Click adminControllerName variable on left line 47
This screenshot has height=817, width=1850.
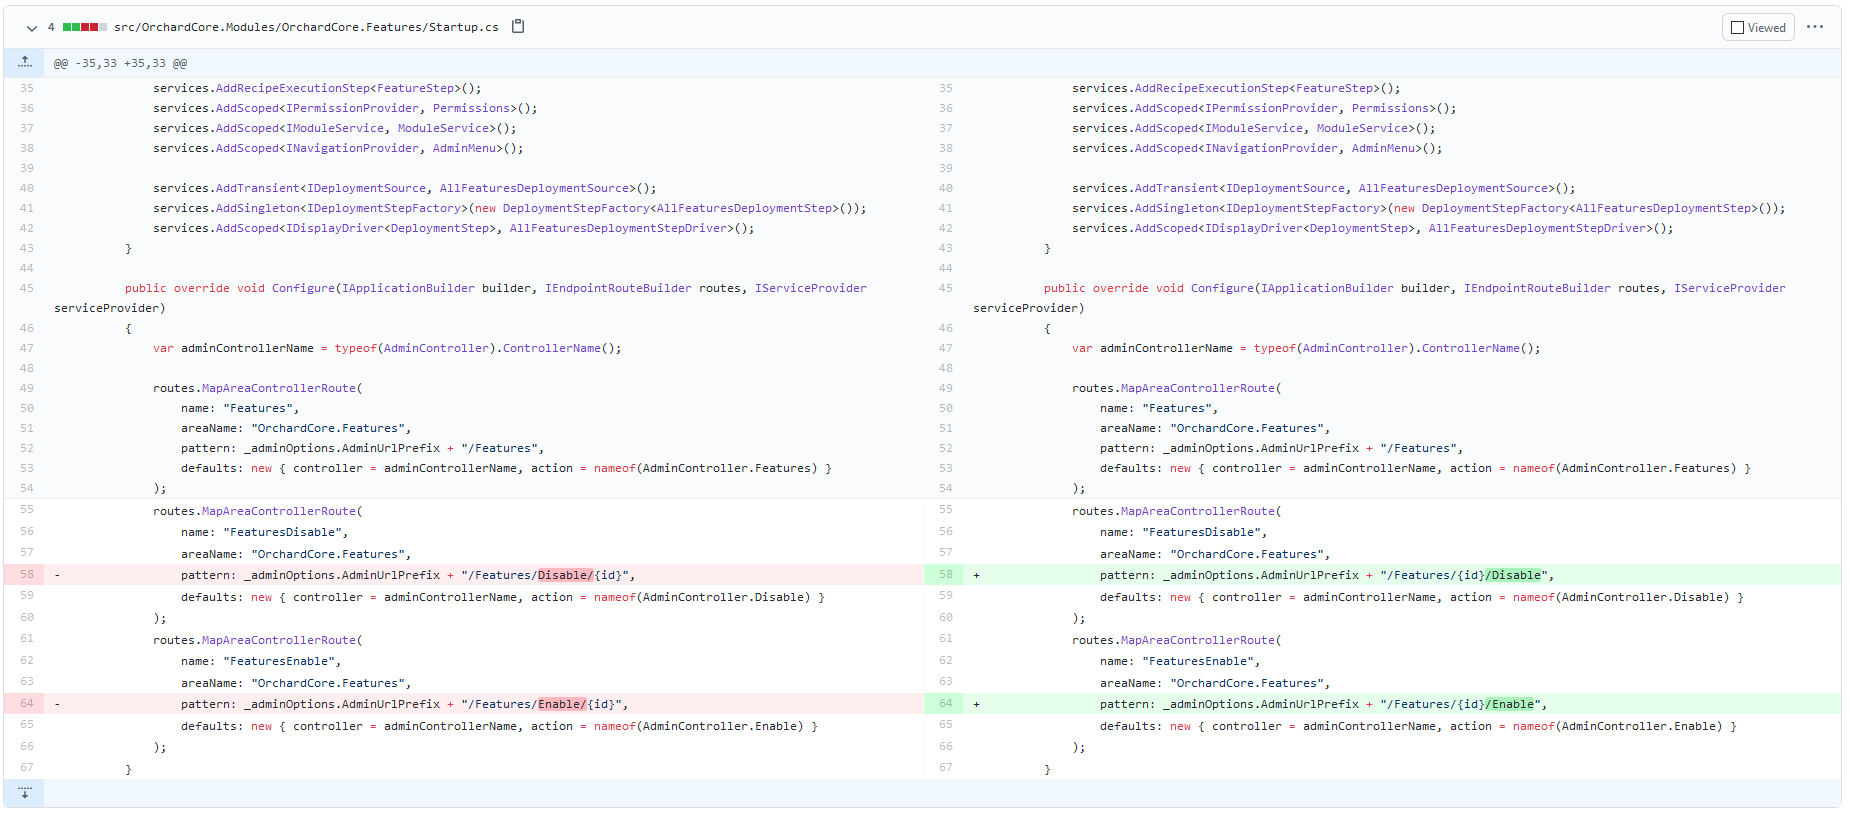[x=247, y=348]
